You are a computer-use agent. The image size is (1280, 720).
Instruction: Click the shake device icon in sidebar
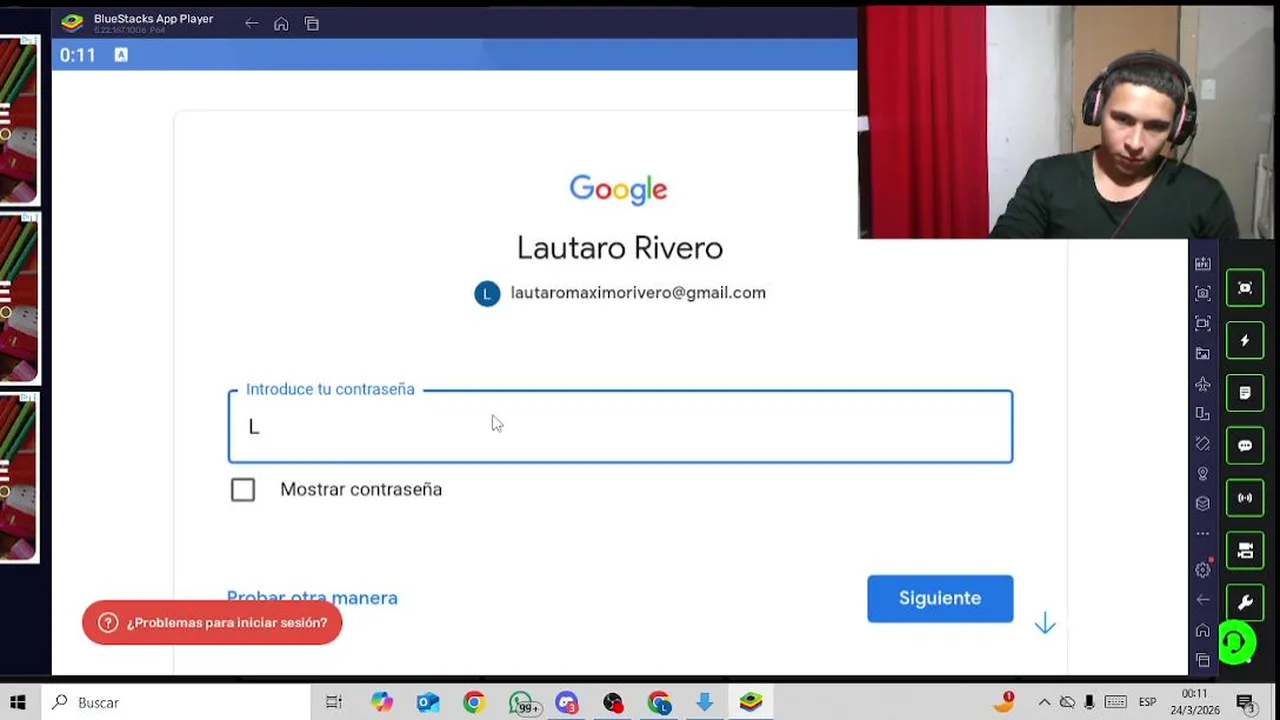tap(1203, 444)
